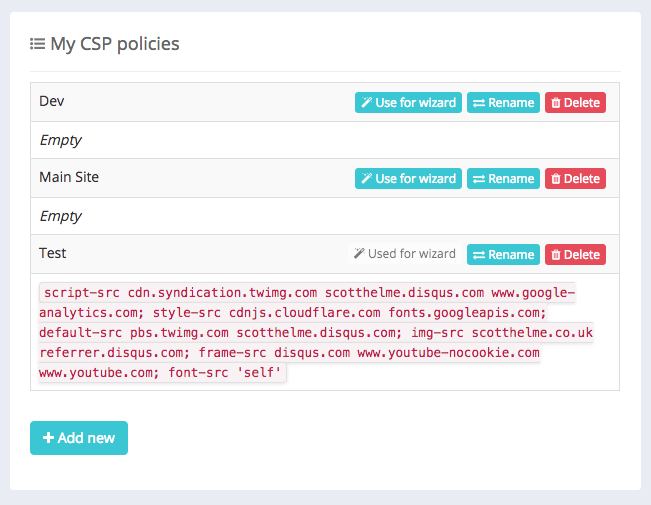Click the trash icon in Test's Delete button

click(556, 255)
